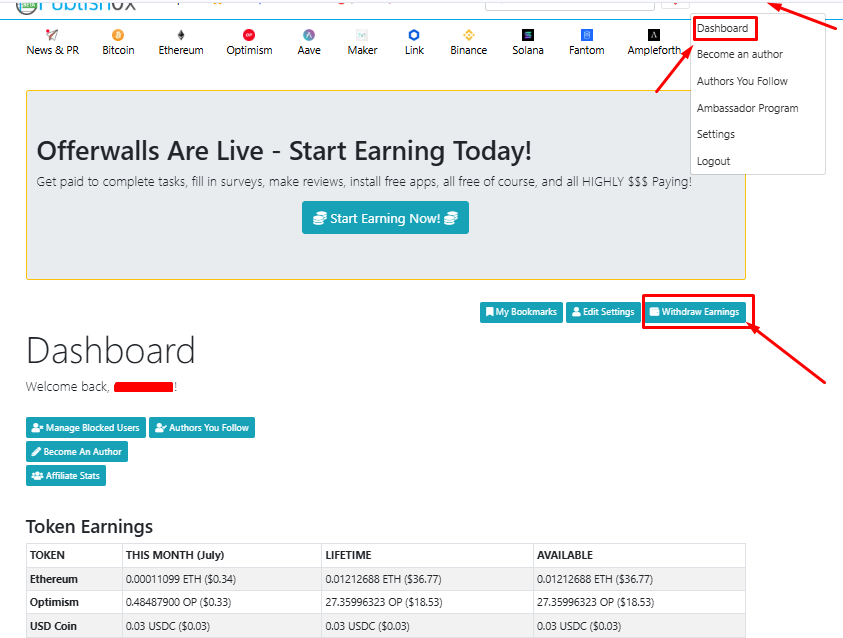Click the Aave ghost icon
The height and width of the screenshot is (638, 843).
click(309, 35)
